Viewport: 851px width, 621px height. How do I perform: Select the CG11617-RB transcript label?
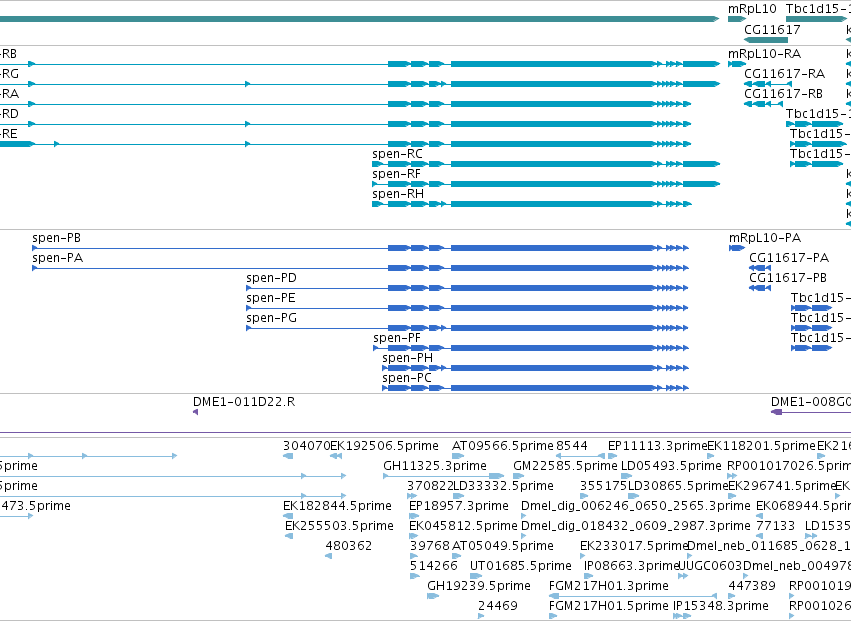tap(783, 94)
